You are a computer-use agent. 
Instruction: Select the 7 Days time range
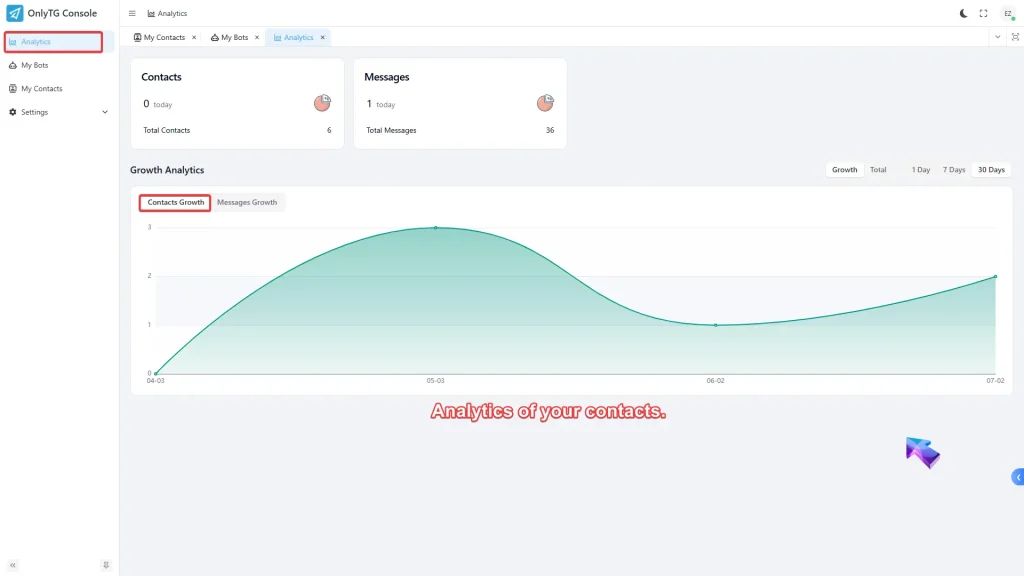click(x=953, y=169)
